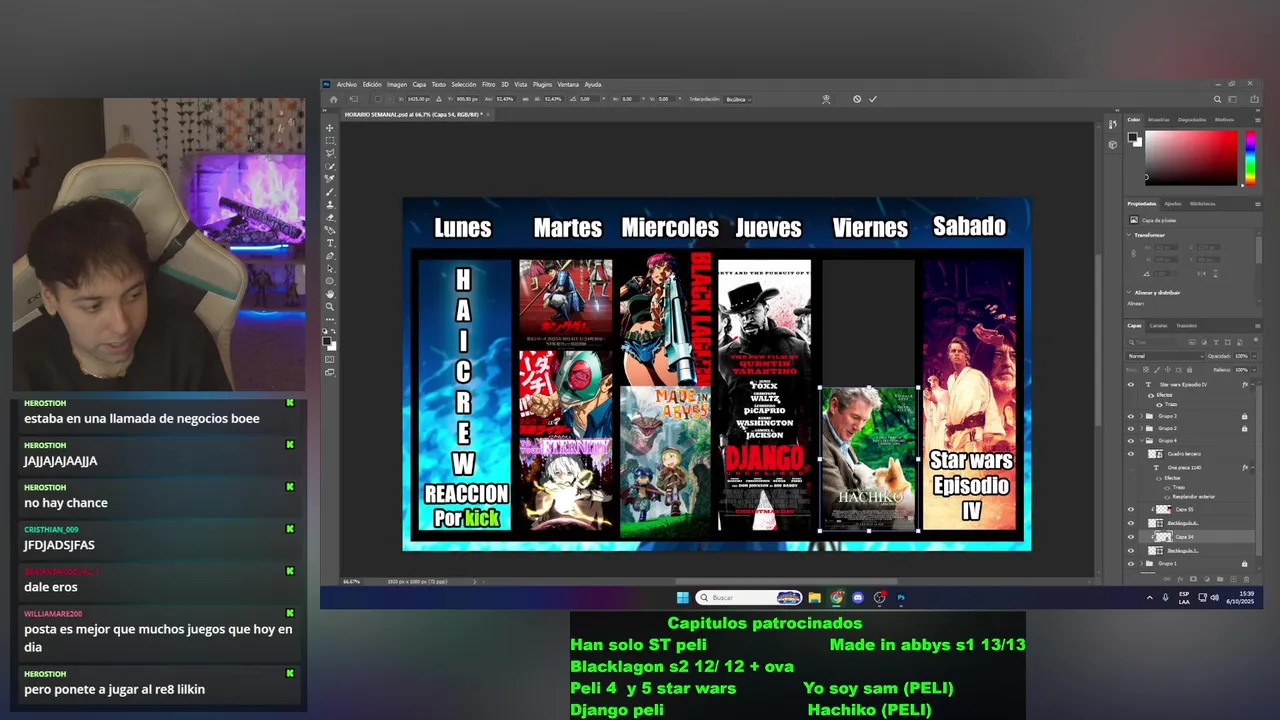Open the Interpolación Bicúbica dropdown

pos(738,99)
